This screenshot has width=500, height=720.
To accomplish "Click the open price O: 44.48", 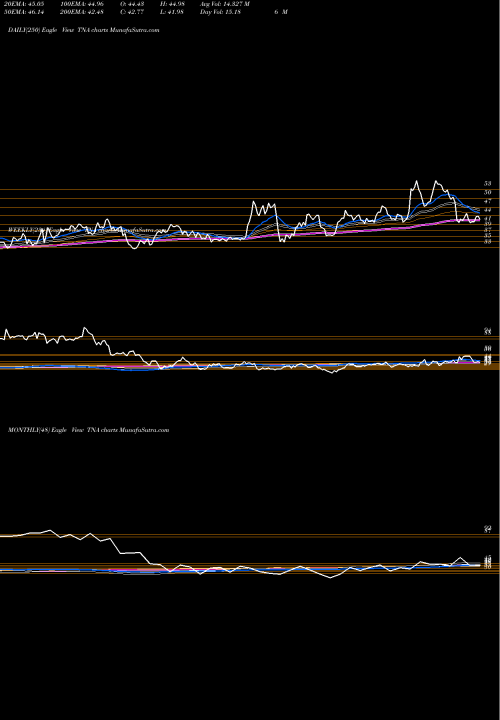I will [x=131, y=4].
